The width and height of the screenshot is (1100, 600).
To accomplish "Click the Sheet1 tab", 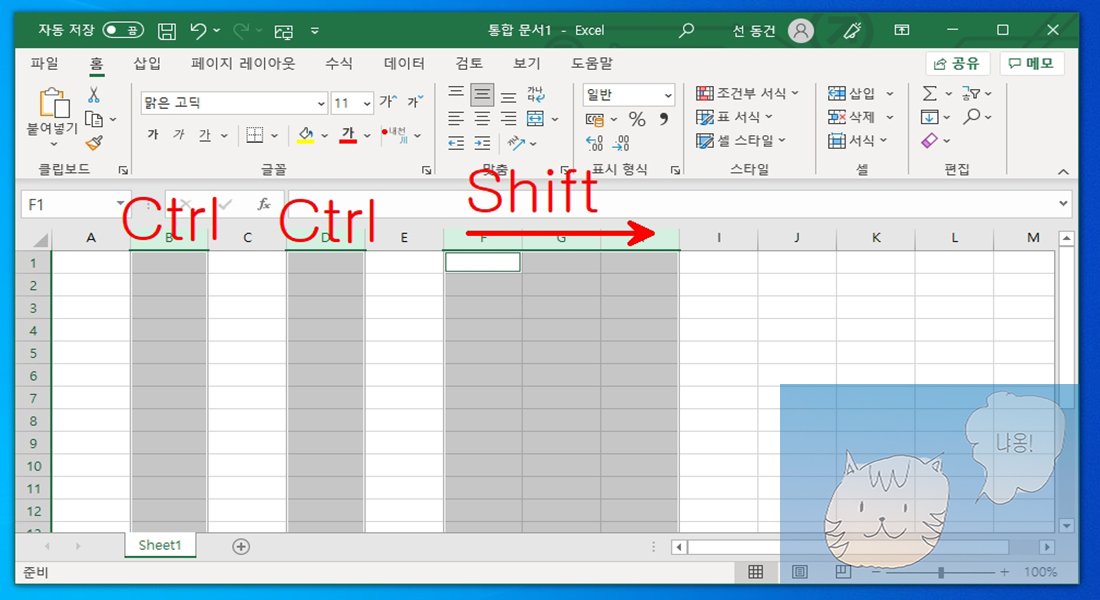I will tap(160, 545).
